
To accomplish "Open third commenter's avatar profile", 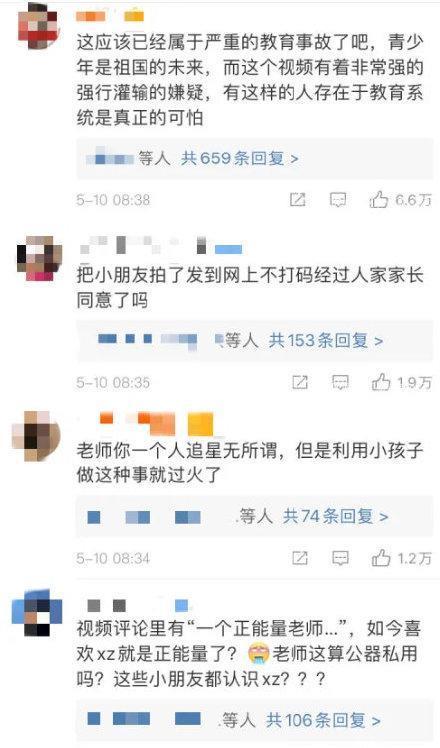I will click(x=36, y=437).
